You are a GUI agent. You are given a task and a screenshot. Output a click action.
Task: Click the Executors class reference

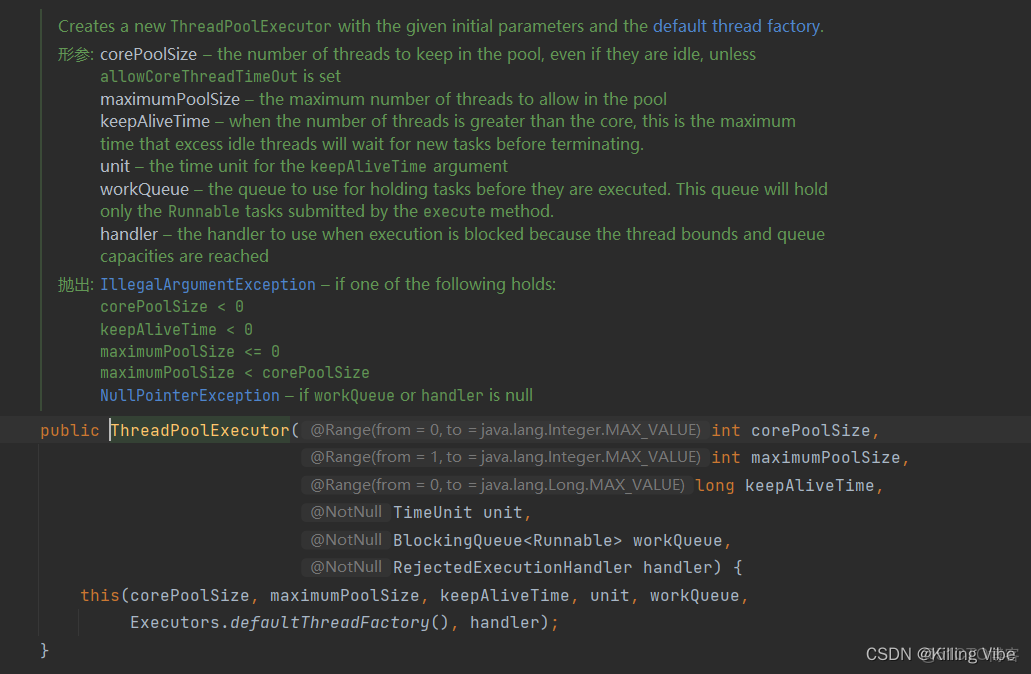pyautogui.click(x=175, y=623)
